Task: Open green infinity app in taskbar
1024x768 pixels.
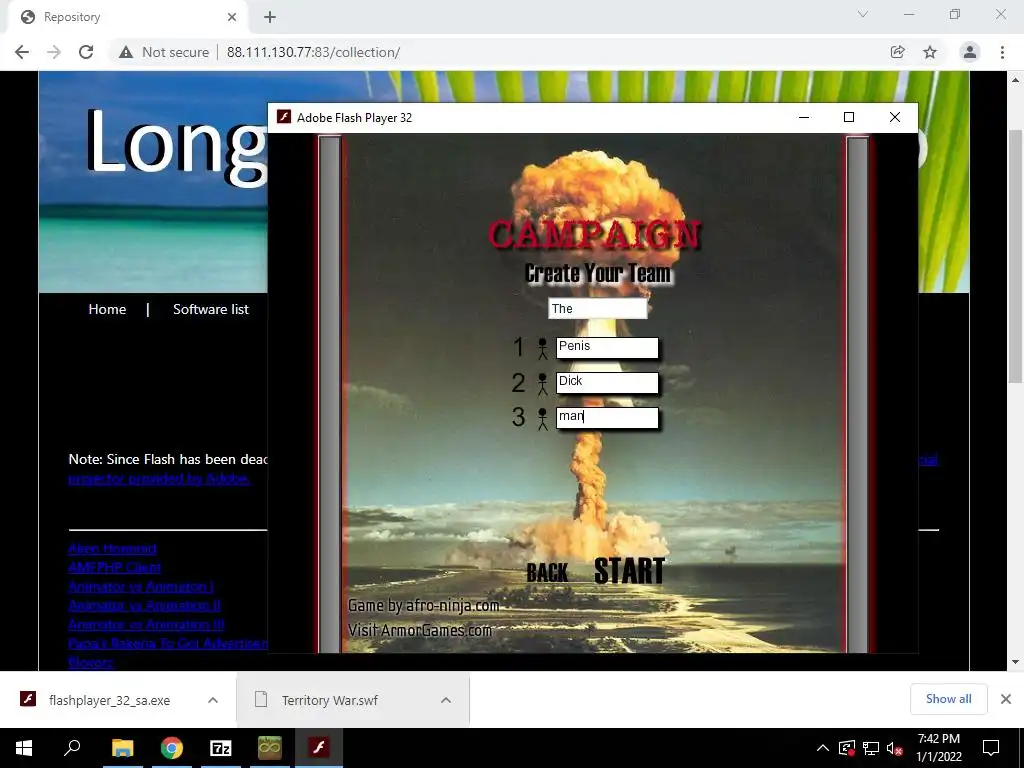Action: (x=270, y=748)
